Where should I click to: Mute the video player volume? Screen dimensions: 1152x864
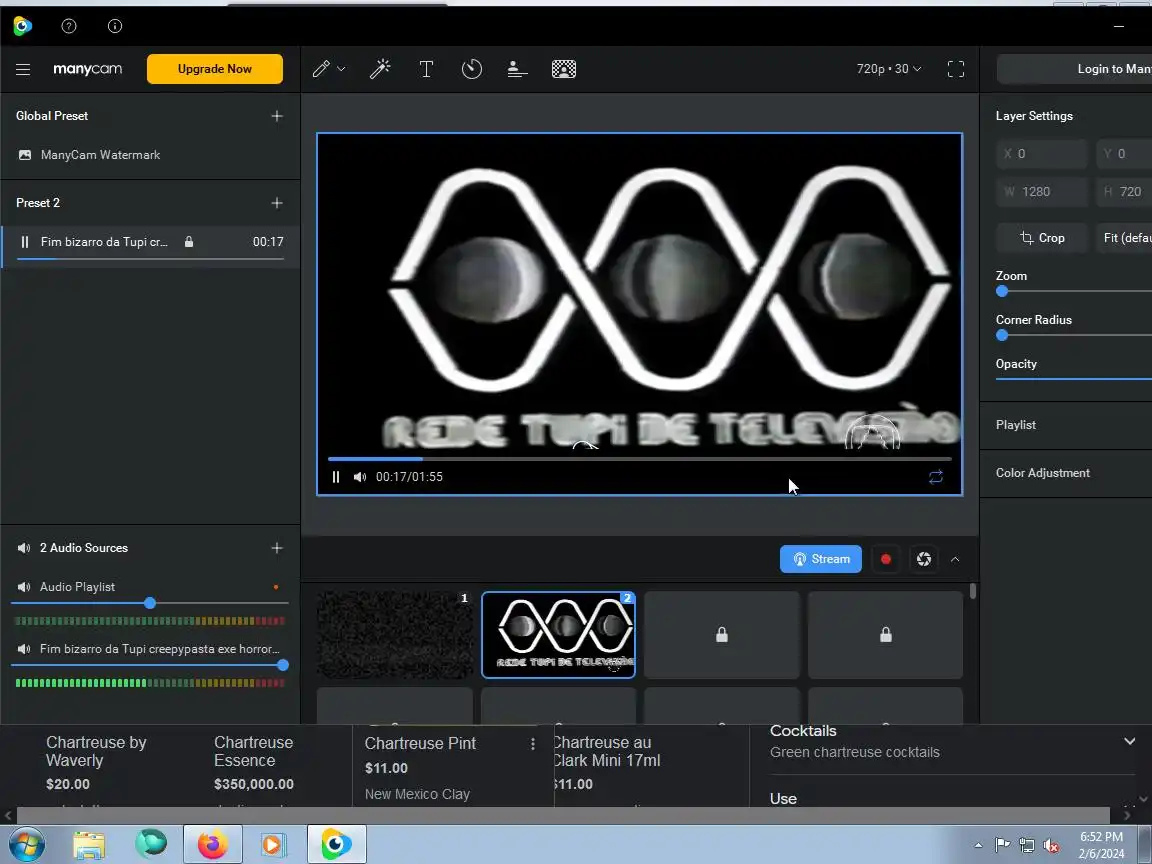point(359,477)
